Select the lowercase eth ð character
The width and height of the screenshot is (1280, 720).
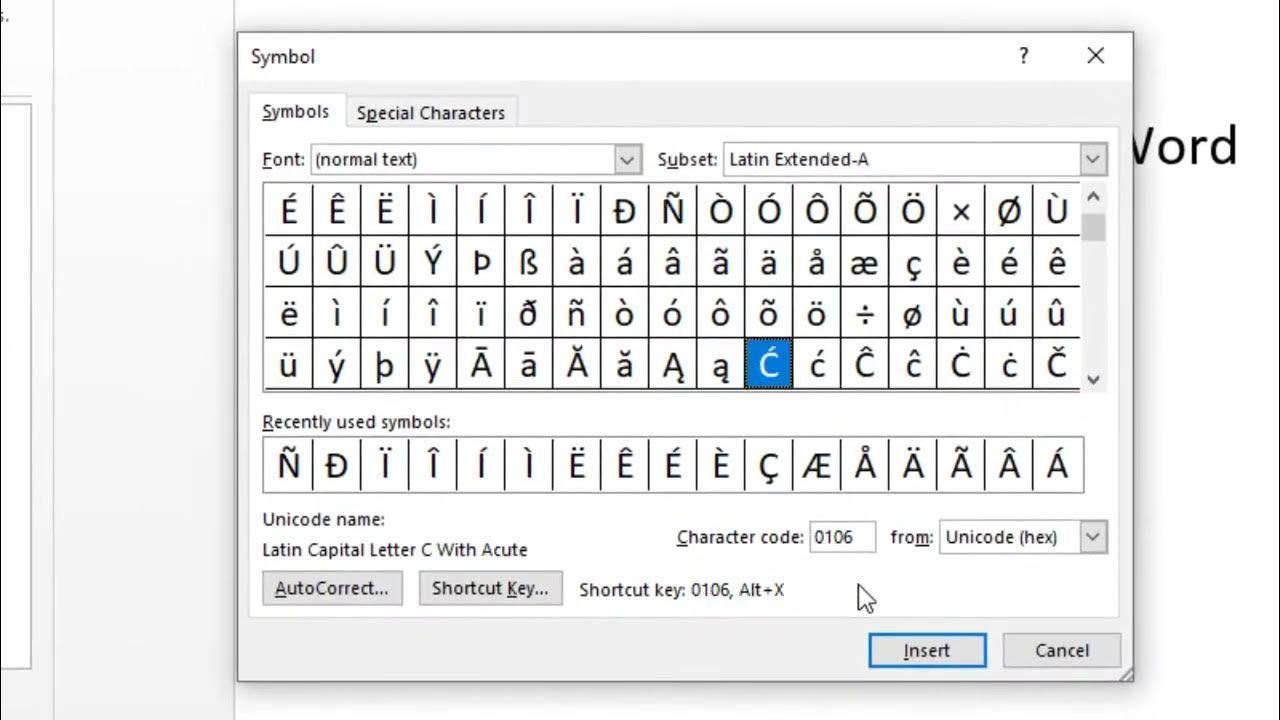529,315
